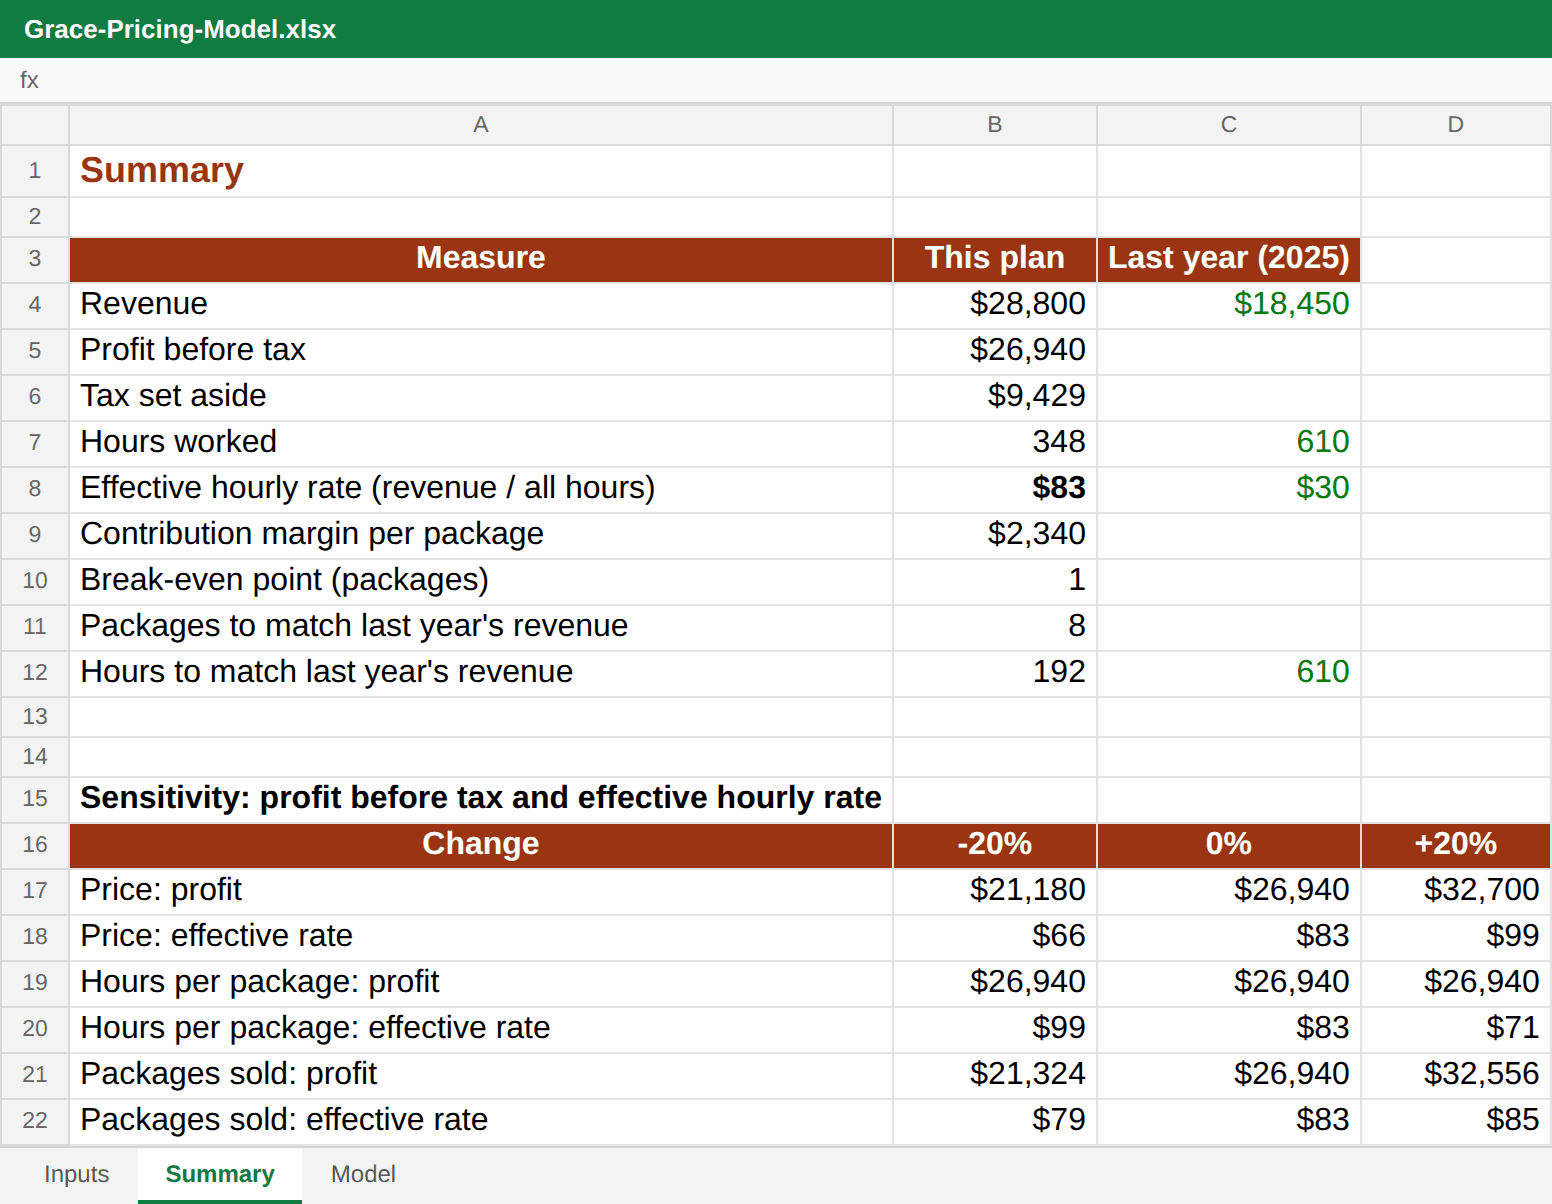Select 'Packages to match last year's revenue' cell
This screenshot has height=1204, width=1552.
(x=481, y=627)
